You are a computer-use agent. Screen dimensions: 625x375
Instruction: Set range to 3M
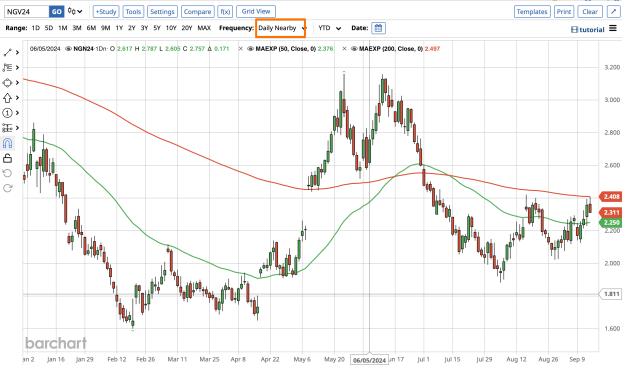(77, 28)
